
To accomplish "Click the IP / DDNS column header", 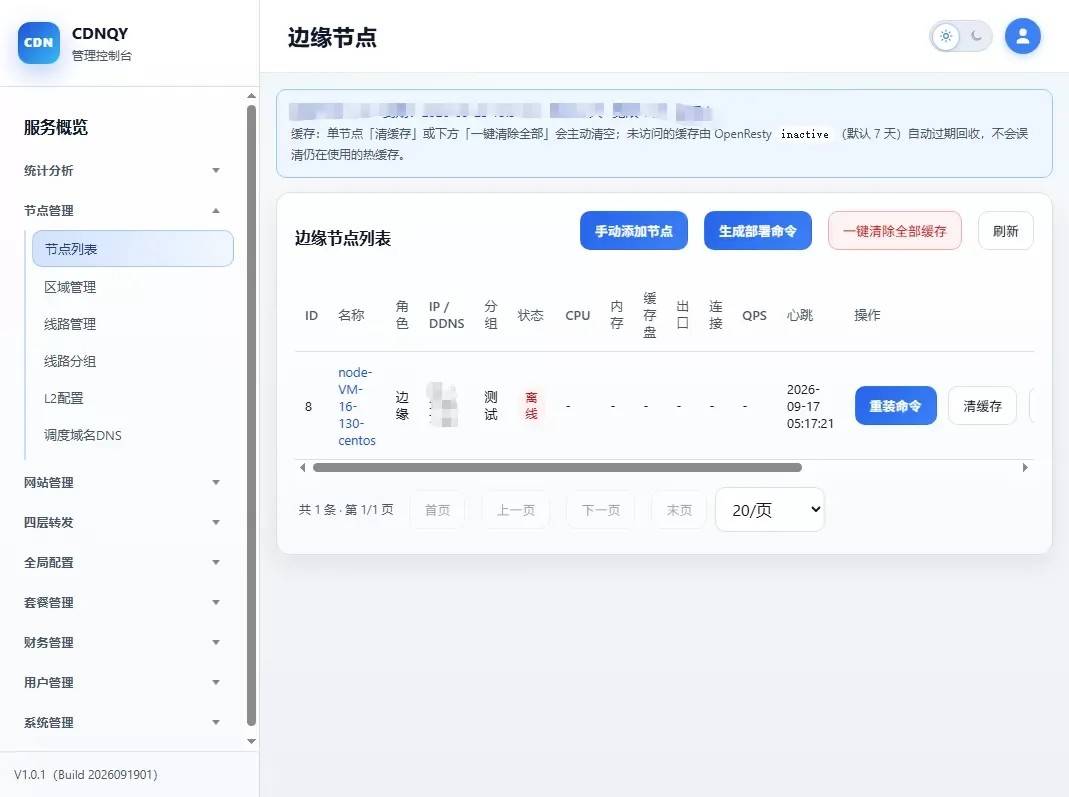I will point(447,315).
